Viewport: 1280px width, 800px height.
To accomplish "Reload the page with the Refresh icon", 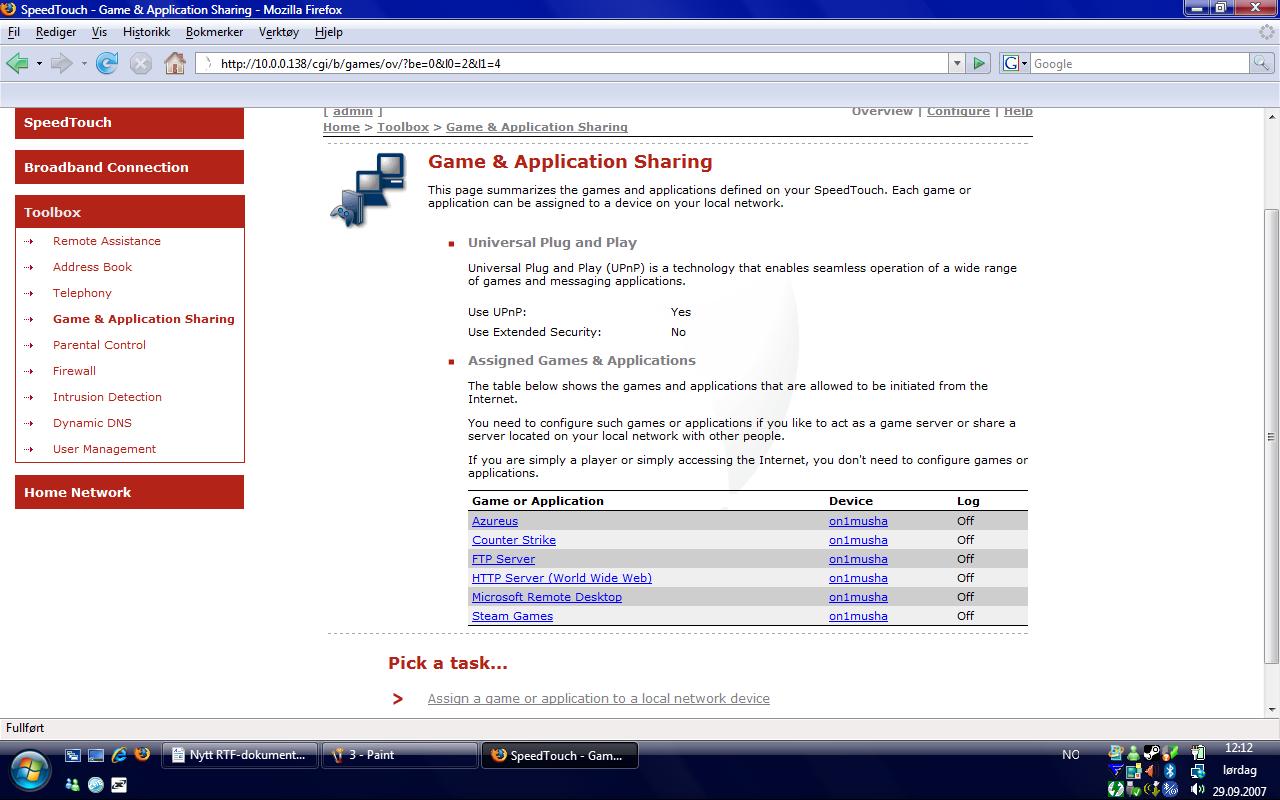I will (107, 63).
